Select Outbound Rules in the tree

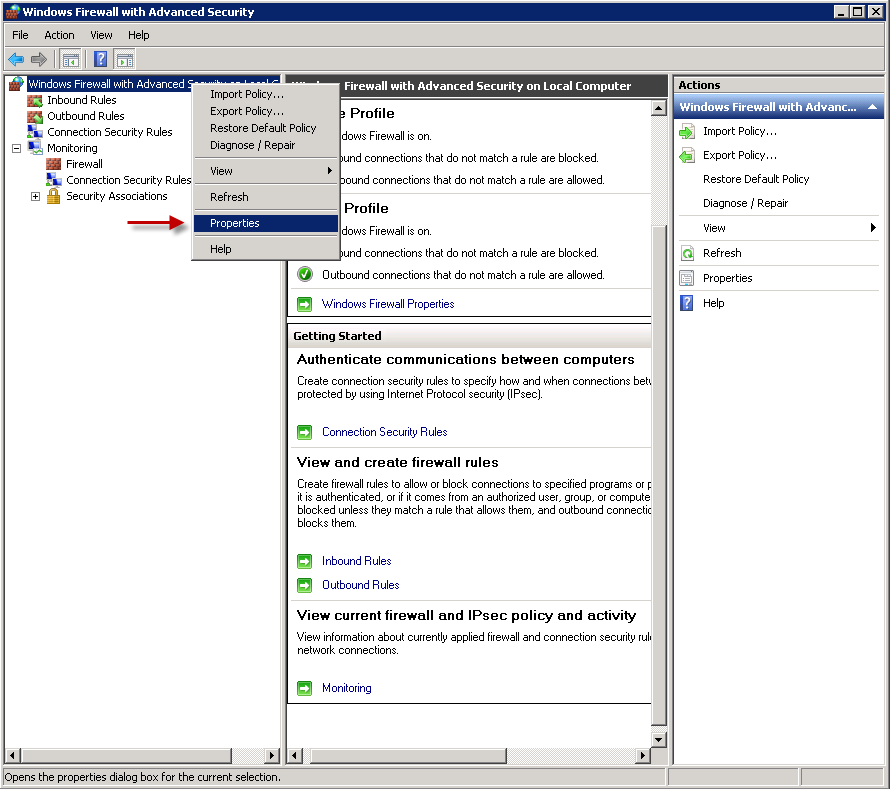tap(86, 116)
